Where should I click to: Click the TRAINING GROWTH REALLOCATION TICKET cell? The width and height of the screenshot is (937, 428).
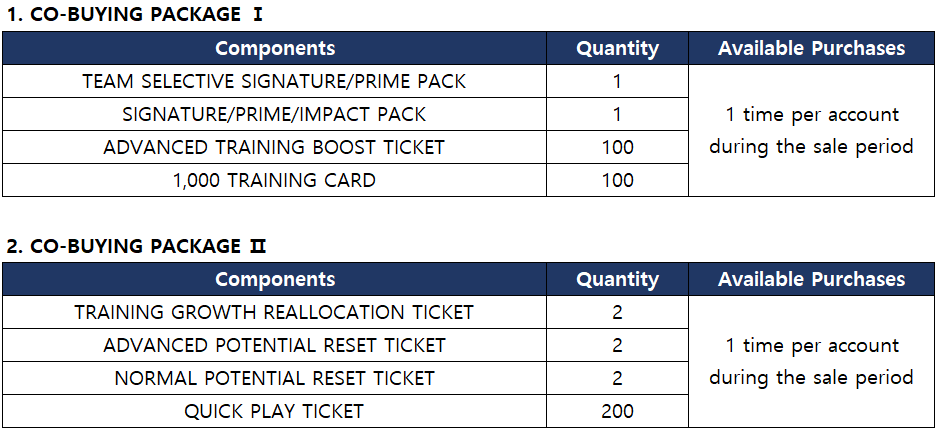coord(275,312)
